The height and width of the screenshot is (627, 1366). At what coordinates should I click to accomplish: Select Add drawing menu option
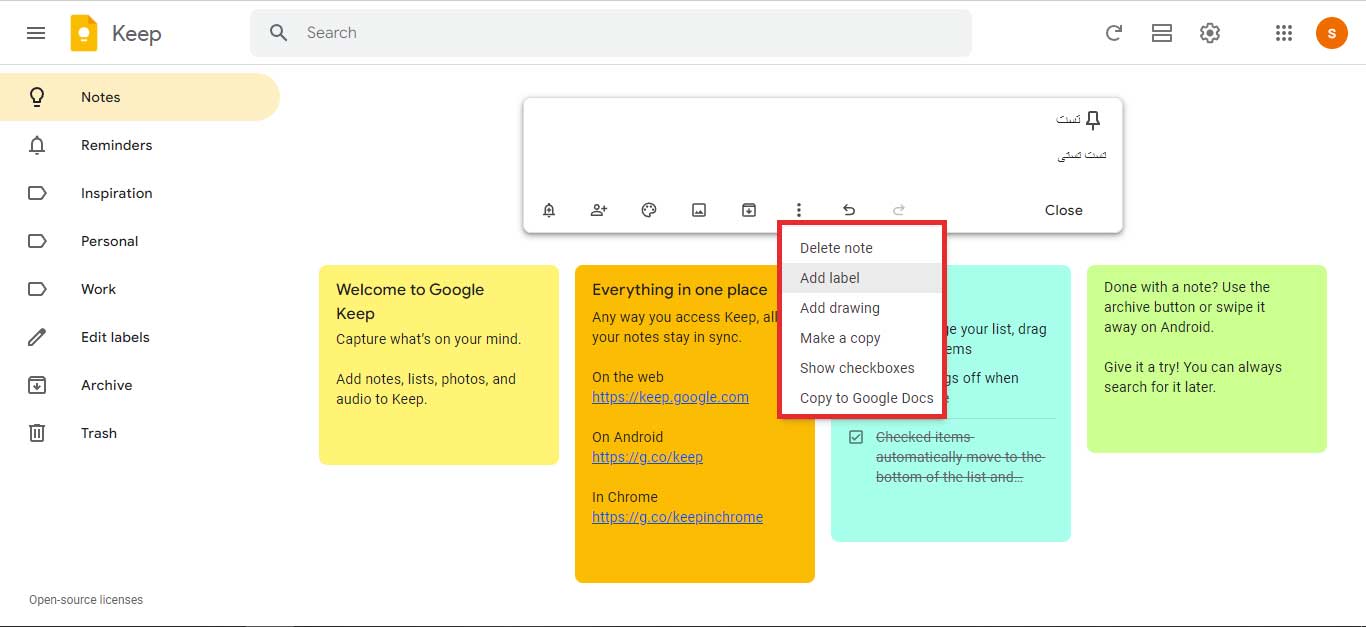coord(860,308)
